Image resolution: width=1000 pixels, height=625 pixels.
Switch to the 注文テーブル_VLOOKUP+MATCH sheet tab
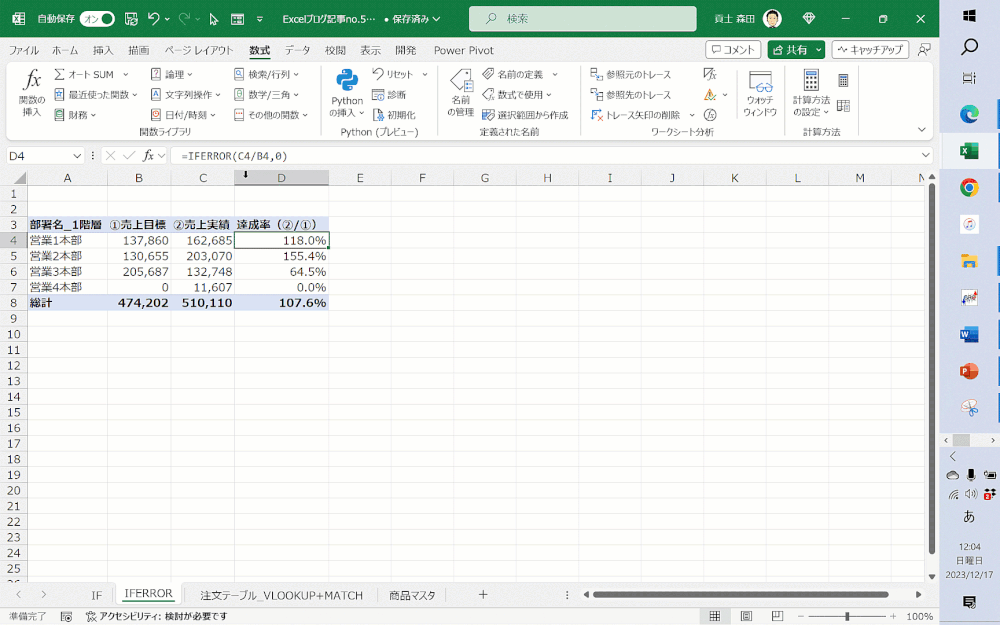[x=281, y=595]
